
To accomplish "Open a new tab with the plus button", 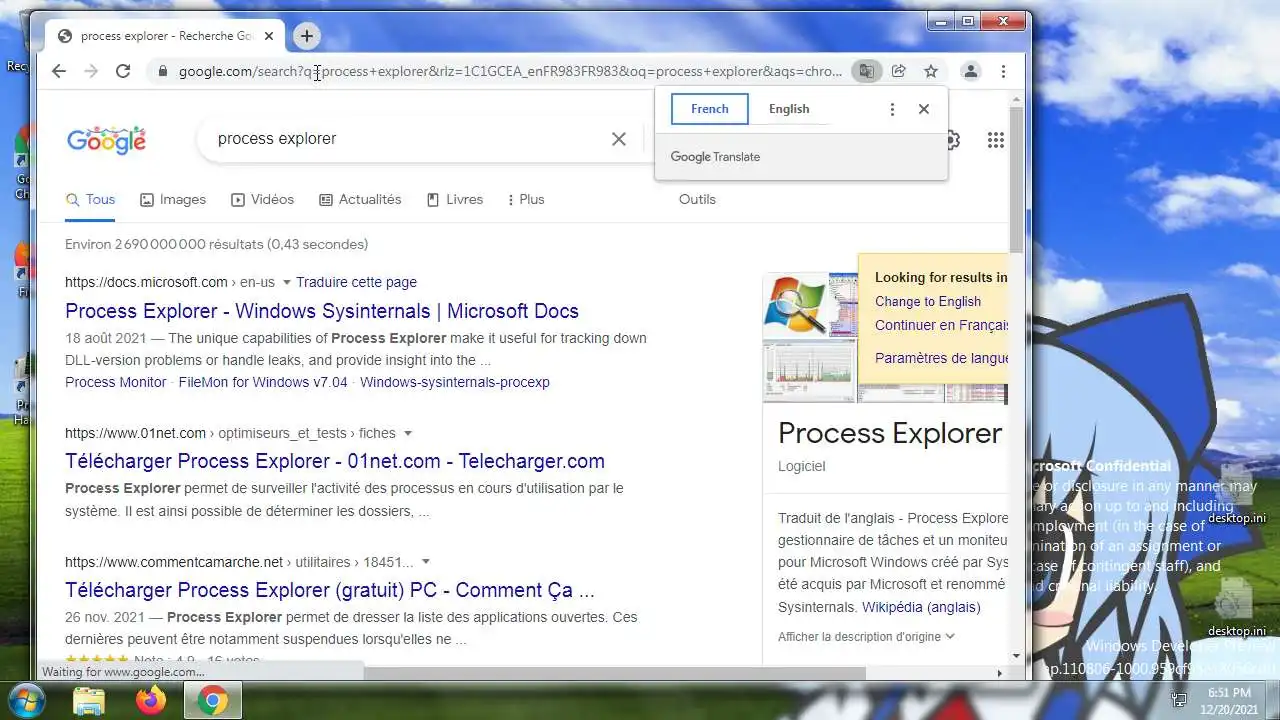I will point(306,36).
